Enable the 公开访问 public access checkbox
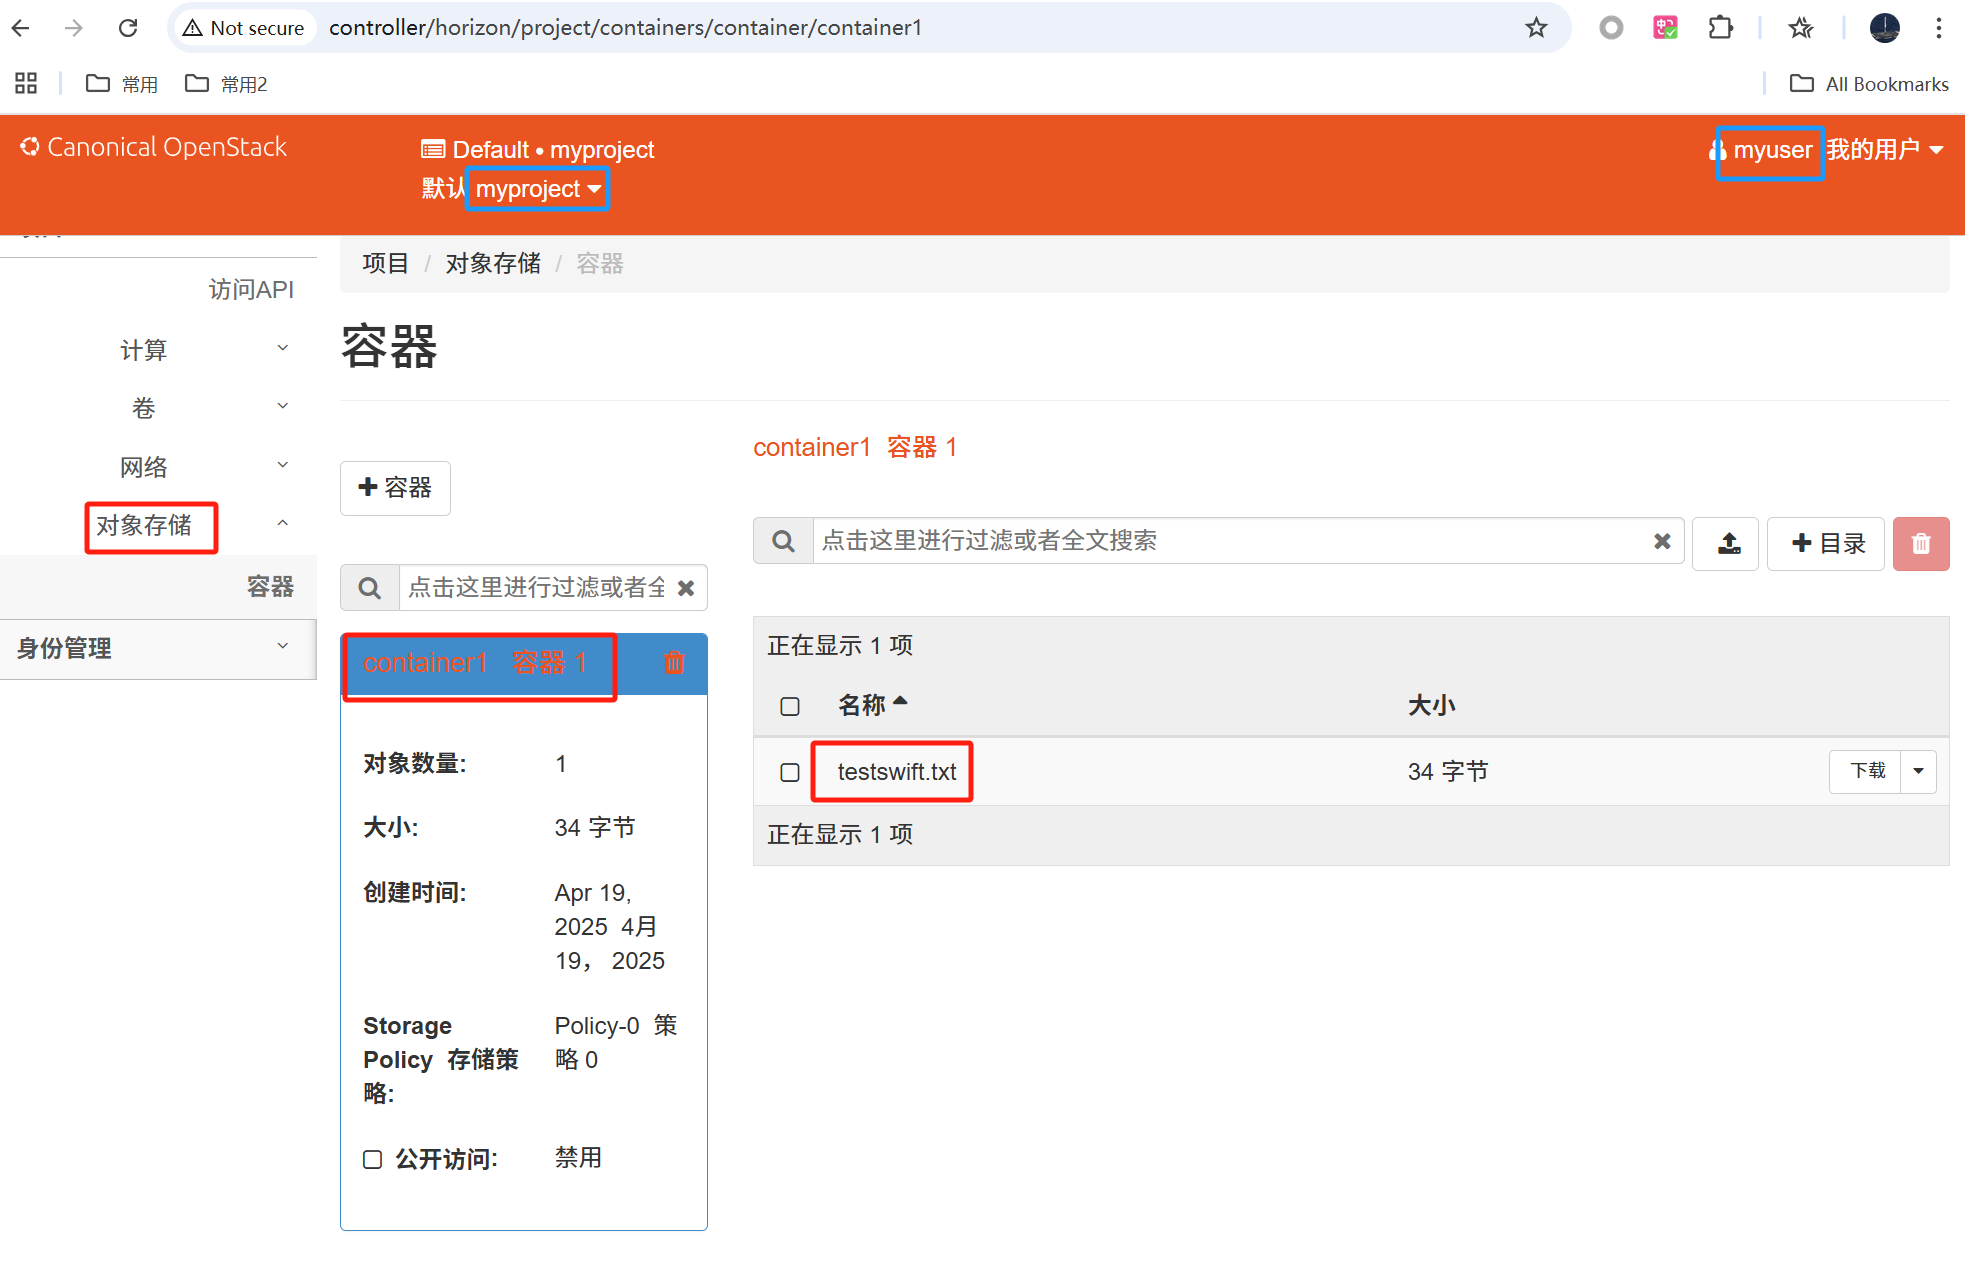The height and width of the screenshot is (1267, 1965). [372, 1159]
